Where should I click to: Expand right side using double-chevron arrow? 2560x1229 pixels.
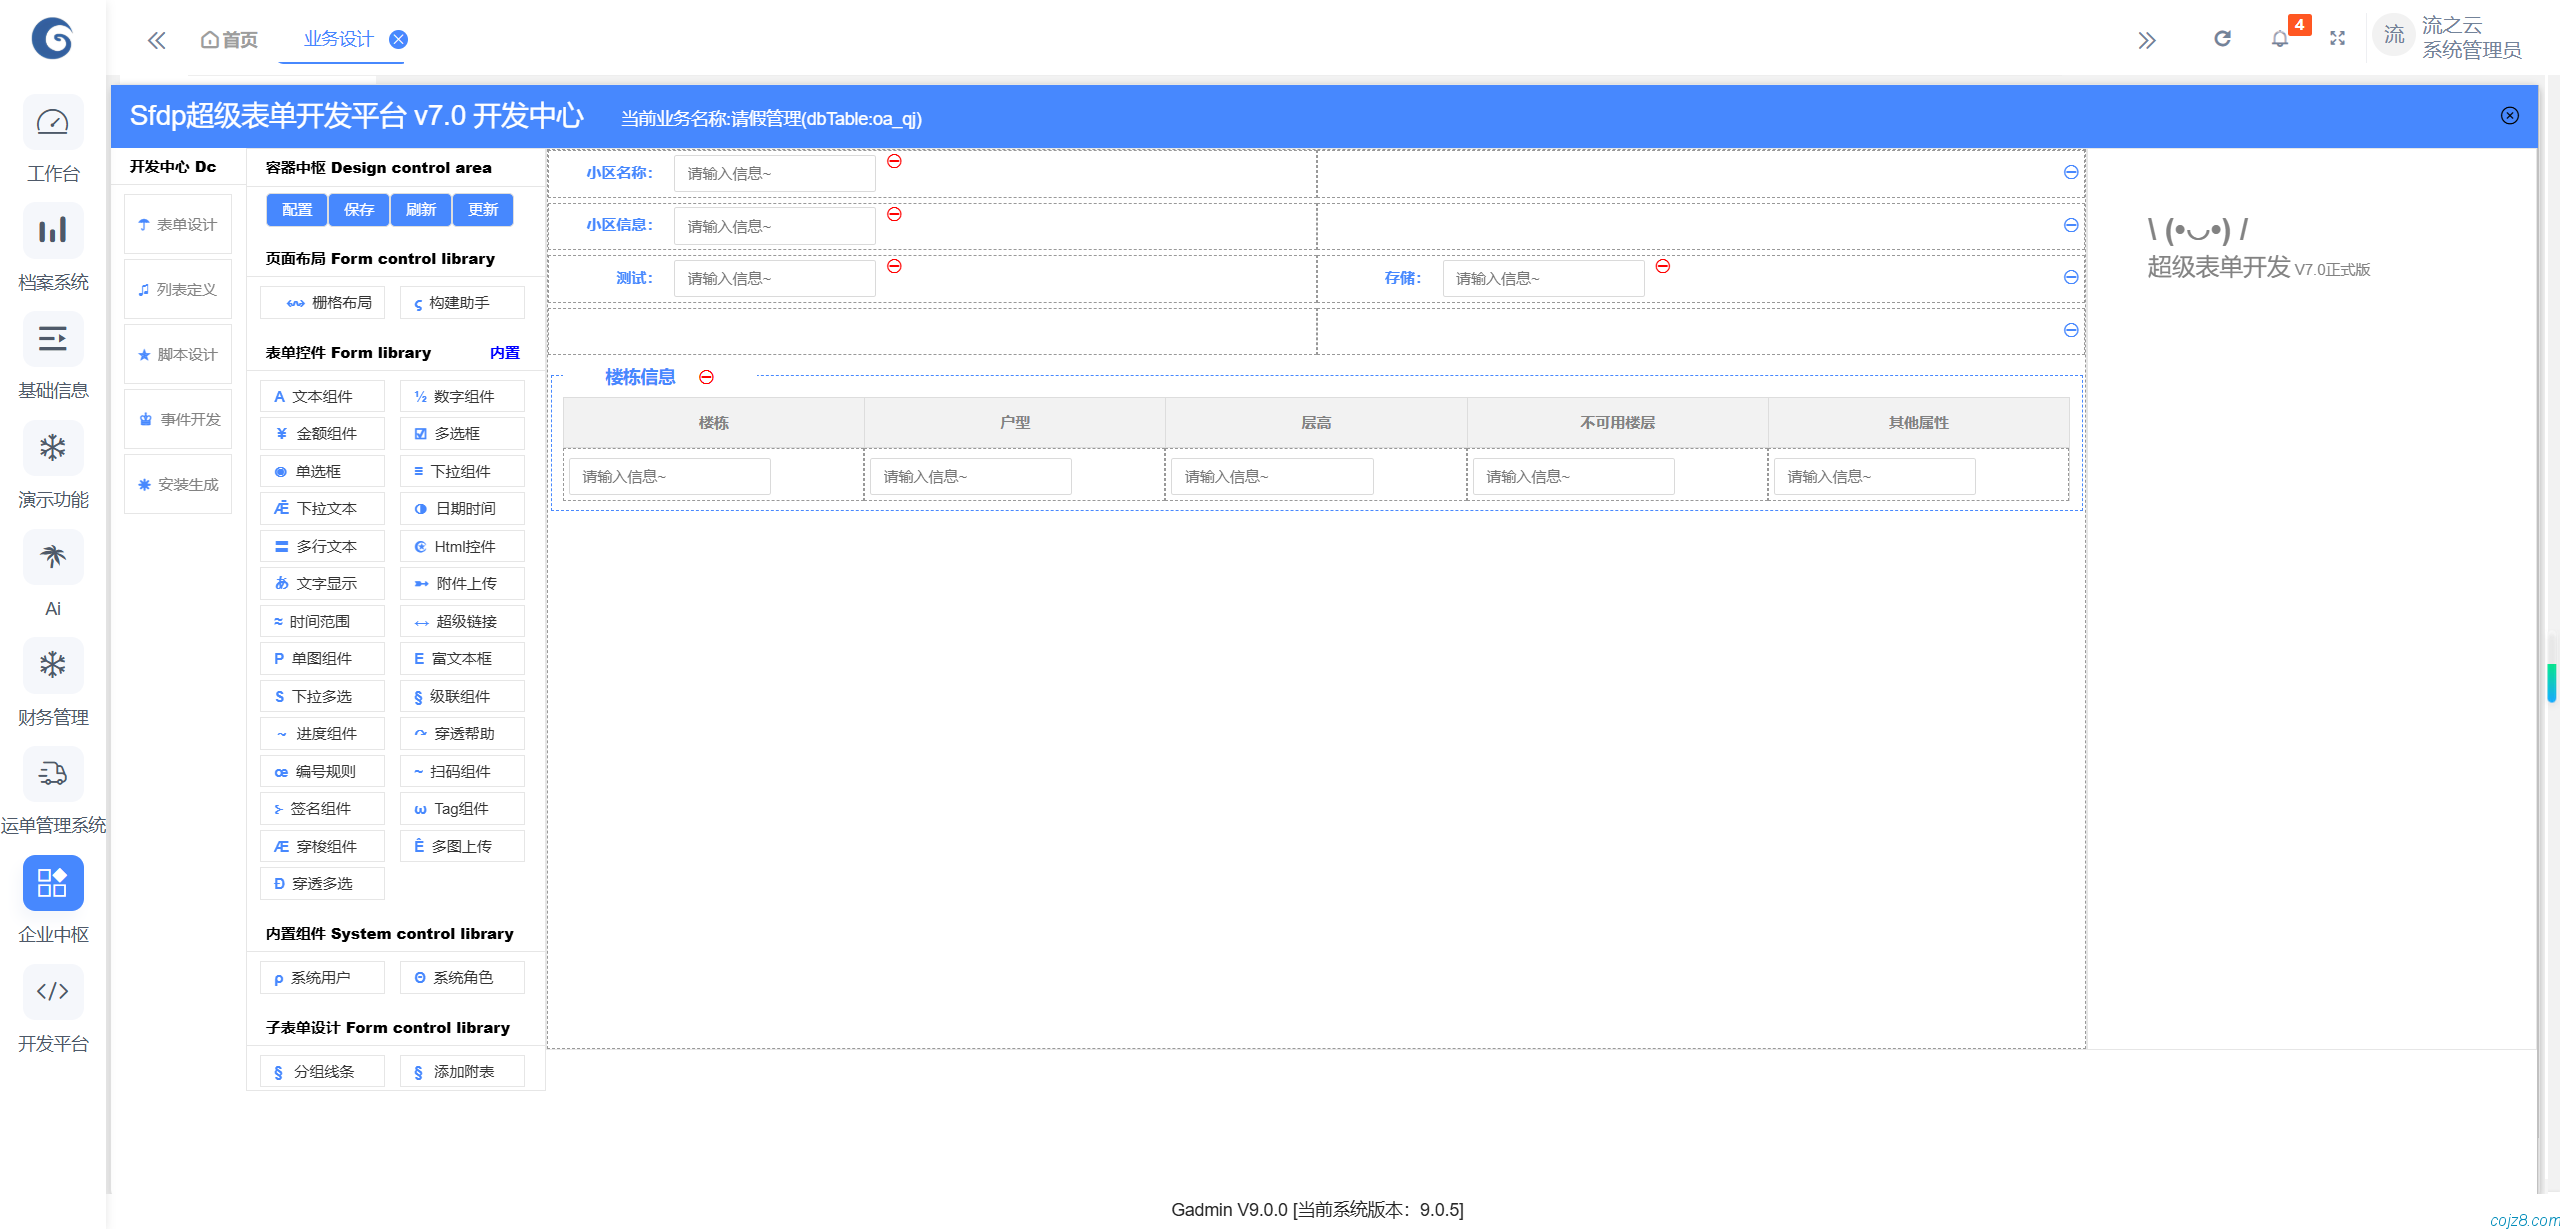point(2147,38)
